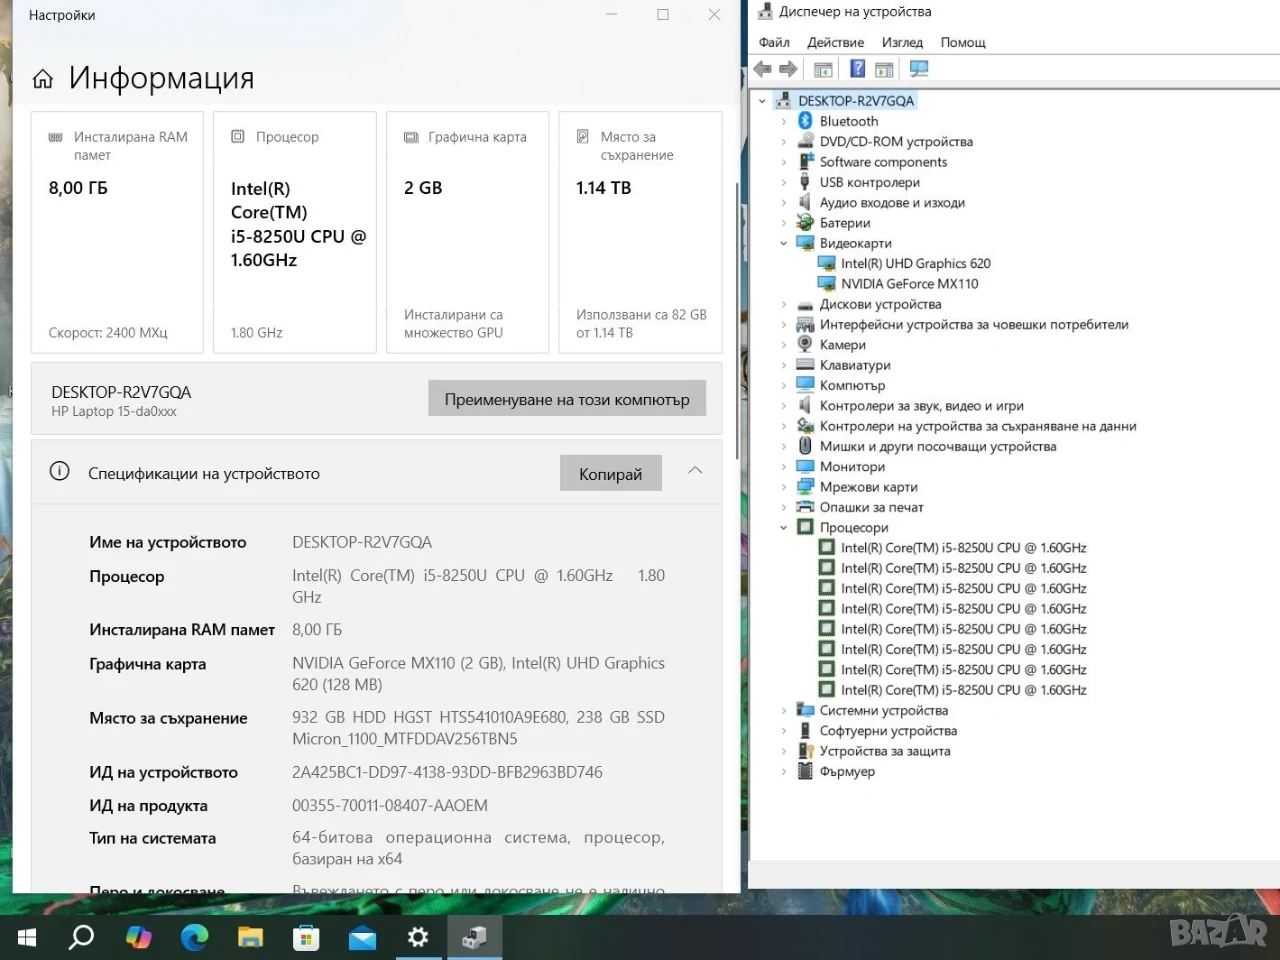Screen dimensions: 1280x960
Task: Click the Копирай button
Action: 610,473
